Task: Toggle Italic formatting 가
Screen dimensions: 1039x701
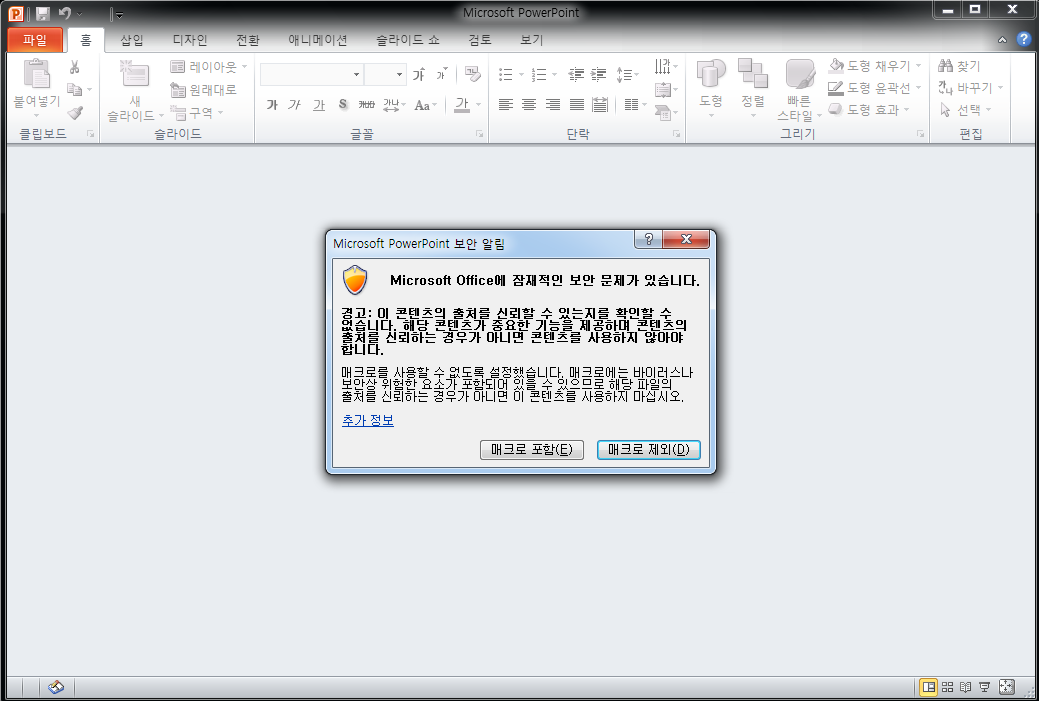Action: [x=295, y=105]
